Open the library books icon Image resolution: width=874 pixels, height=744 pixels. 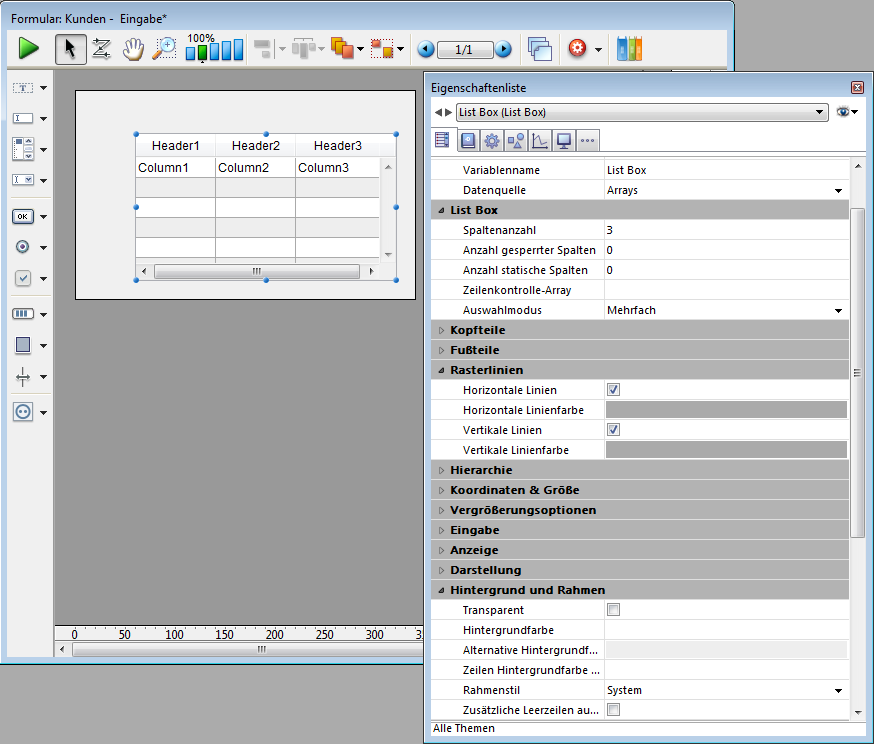[629, 48]
